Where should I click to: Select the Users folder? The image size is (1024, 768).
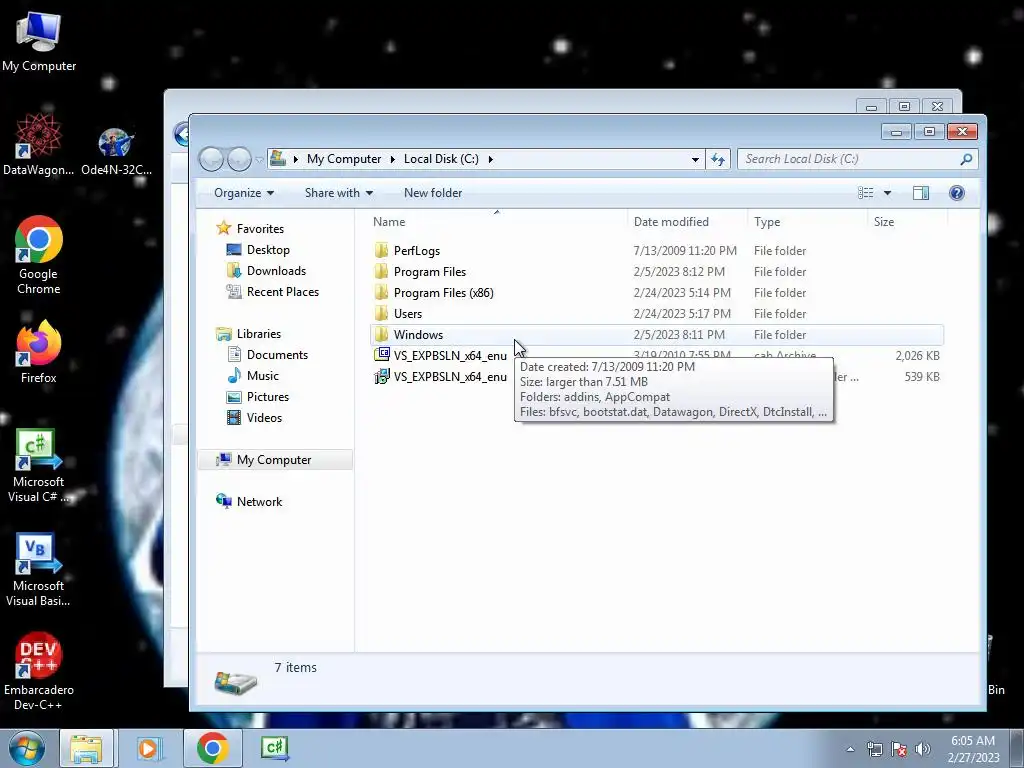click(x=656, y=313)
